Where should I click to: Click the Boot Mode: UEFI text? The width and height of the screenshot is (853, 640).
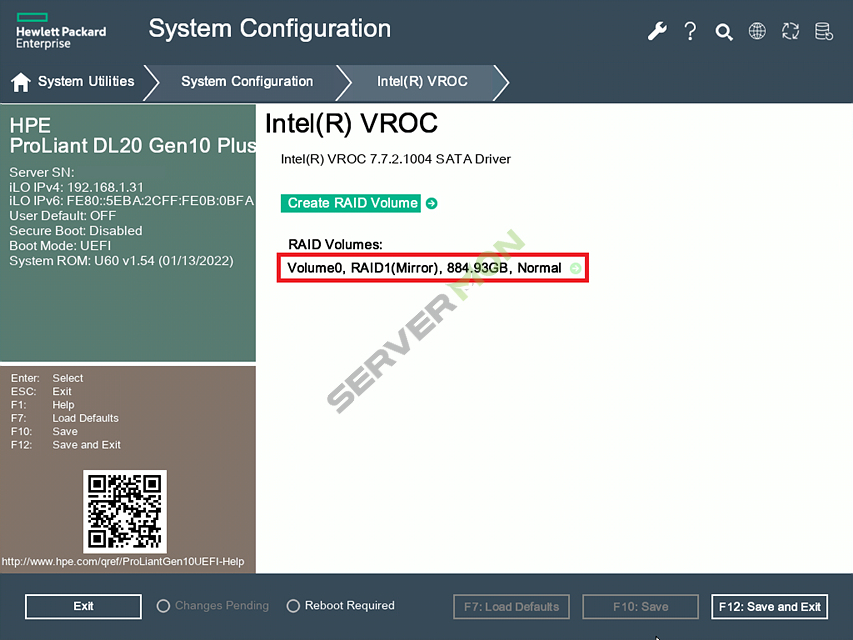(60, 245)
